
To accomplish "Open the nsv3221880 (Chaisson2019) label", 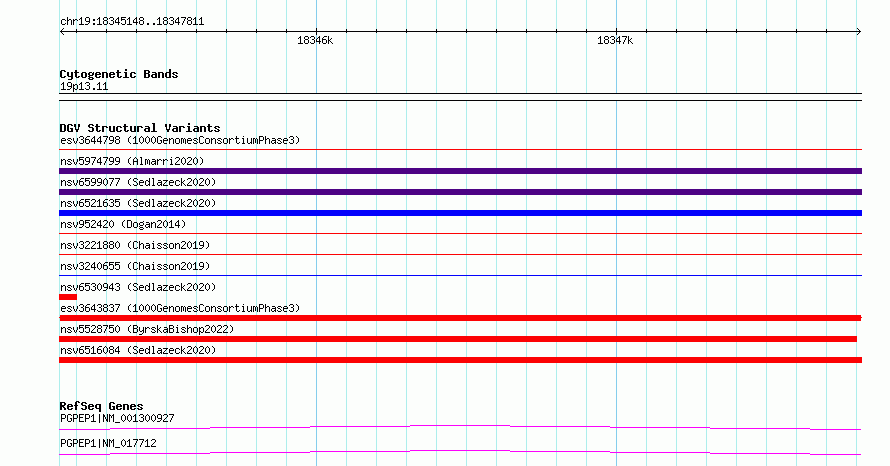I will [135, 245].
